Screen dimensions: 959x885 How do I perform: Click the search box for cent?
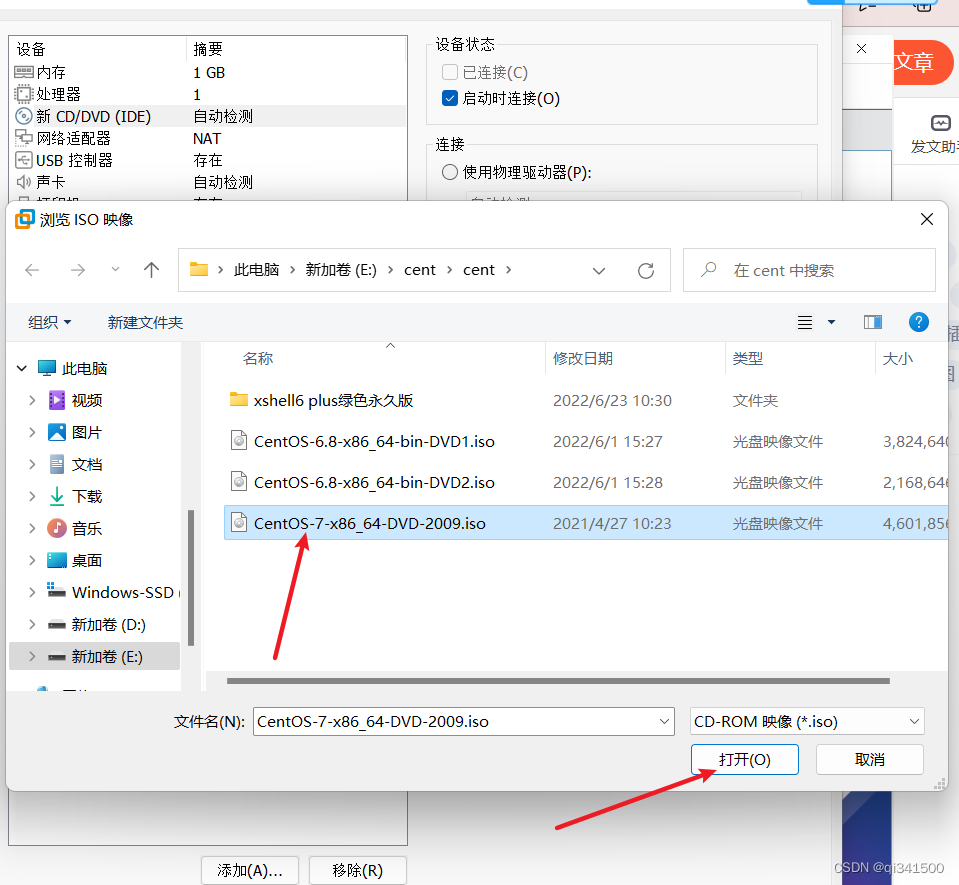[x=809, y=270]
